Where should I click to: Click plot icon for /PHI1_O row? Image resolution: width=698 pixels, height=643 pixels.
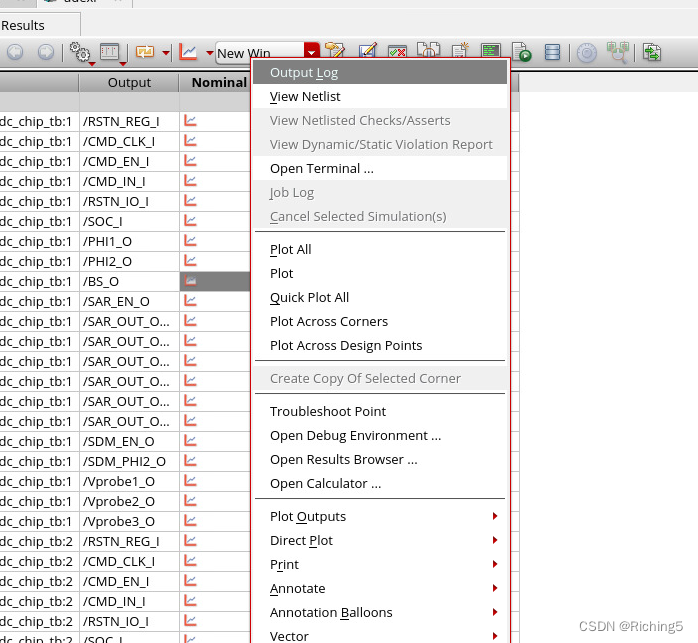[191, 240]
